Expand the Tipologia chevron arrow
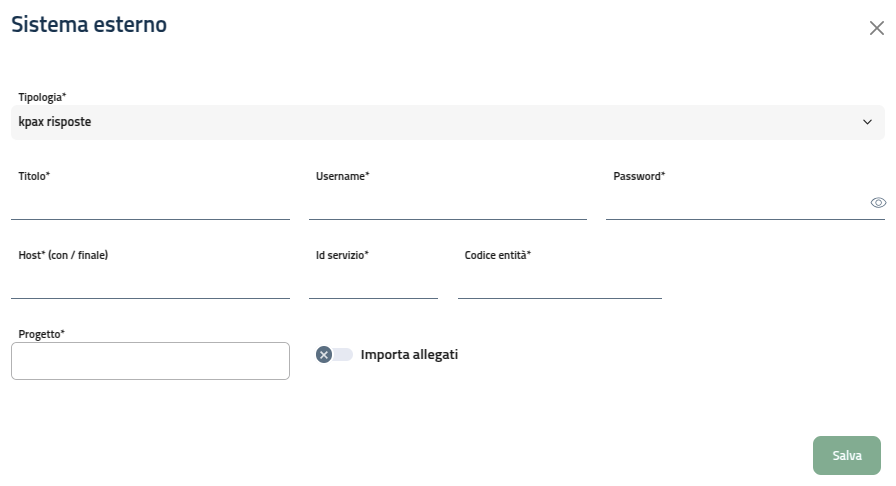The image size is (896, 486). pos(867,122)
